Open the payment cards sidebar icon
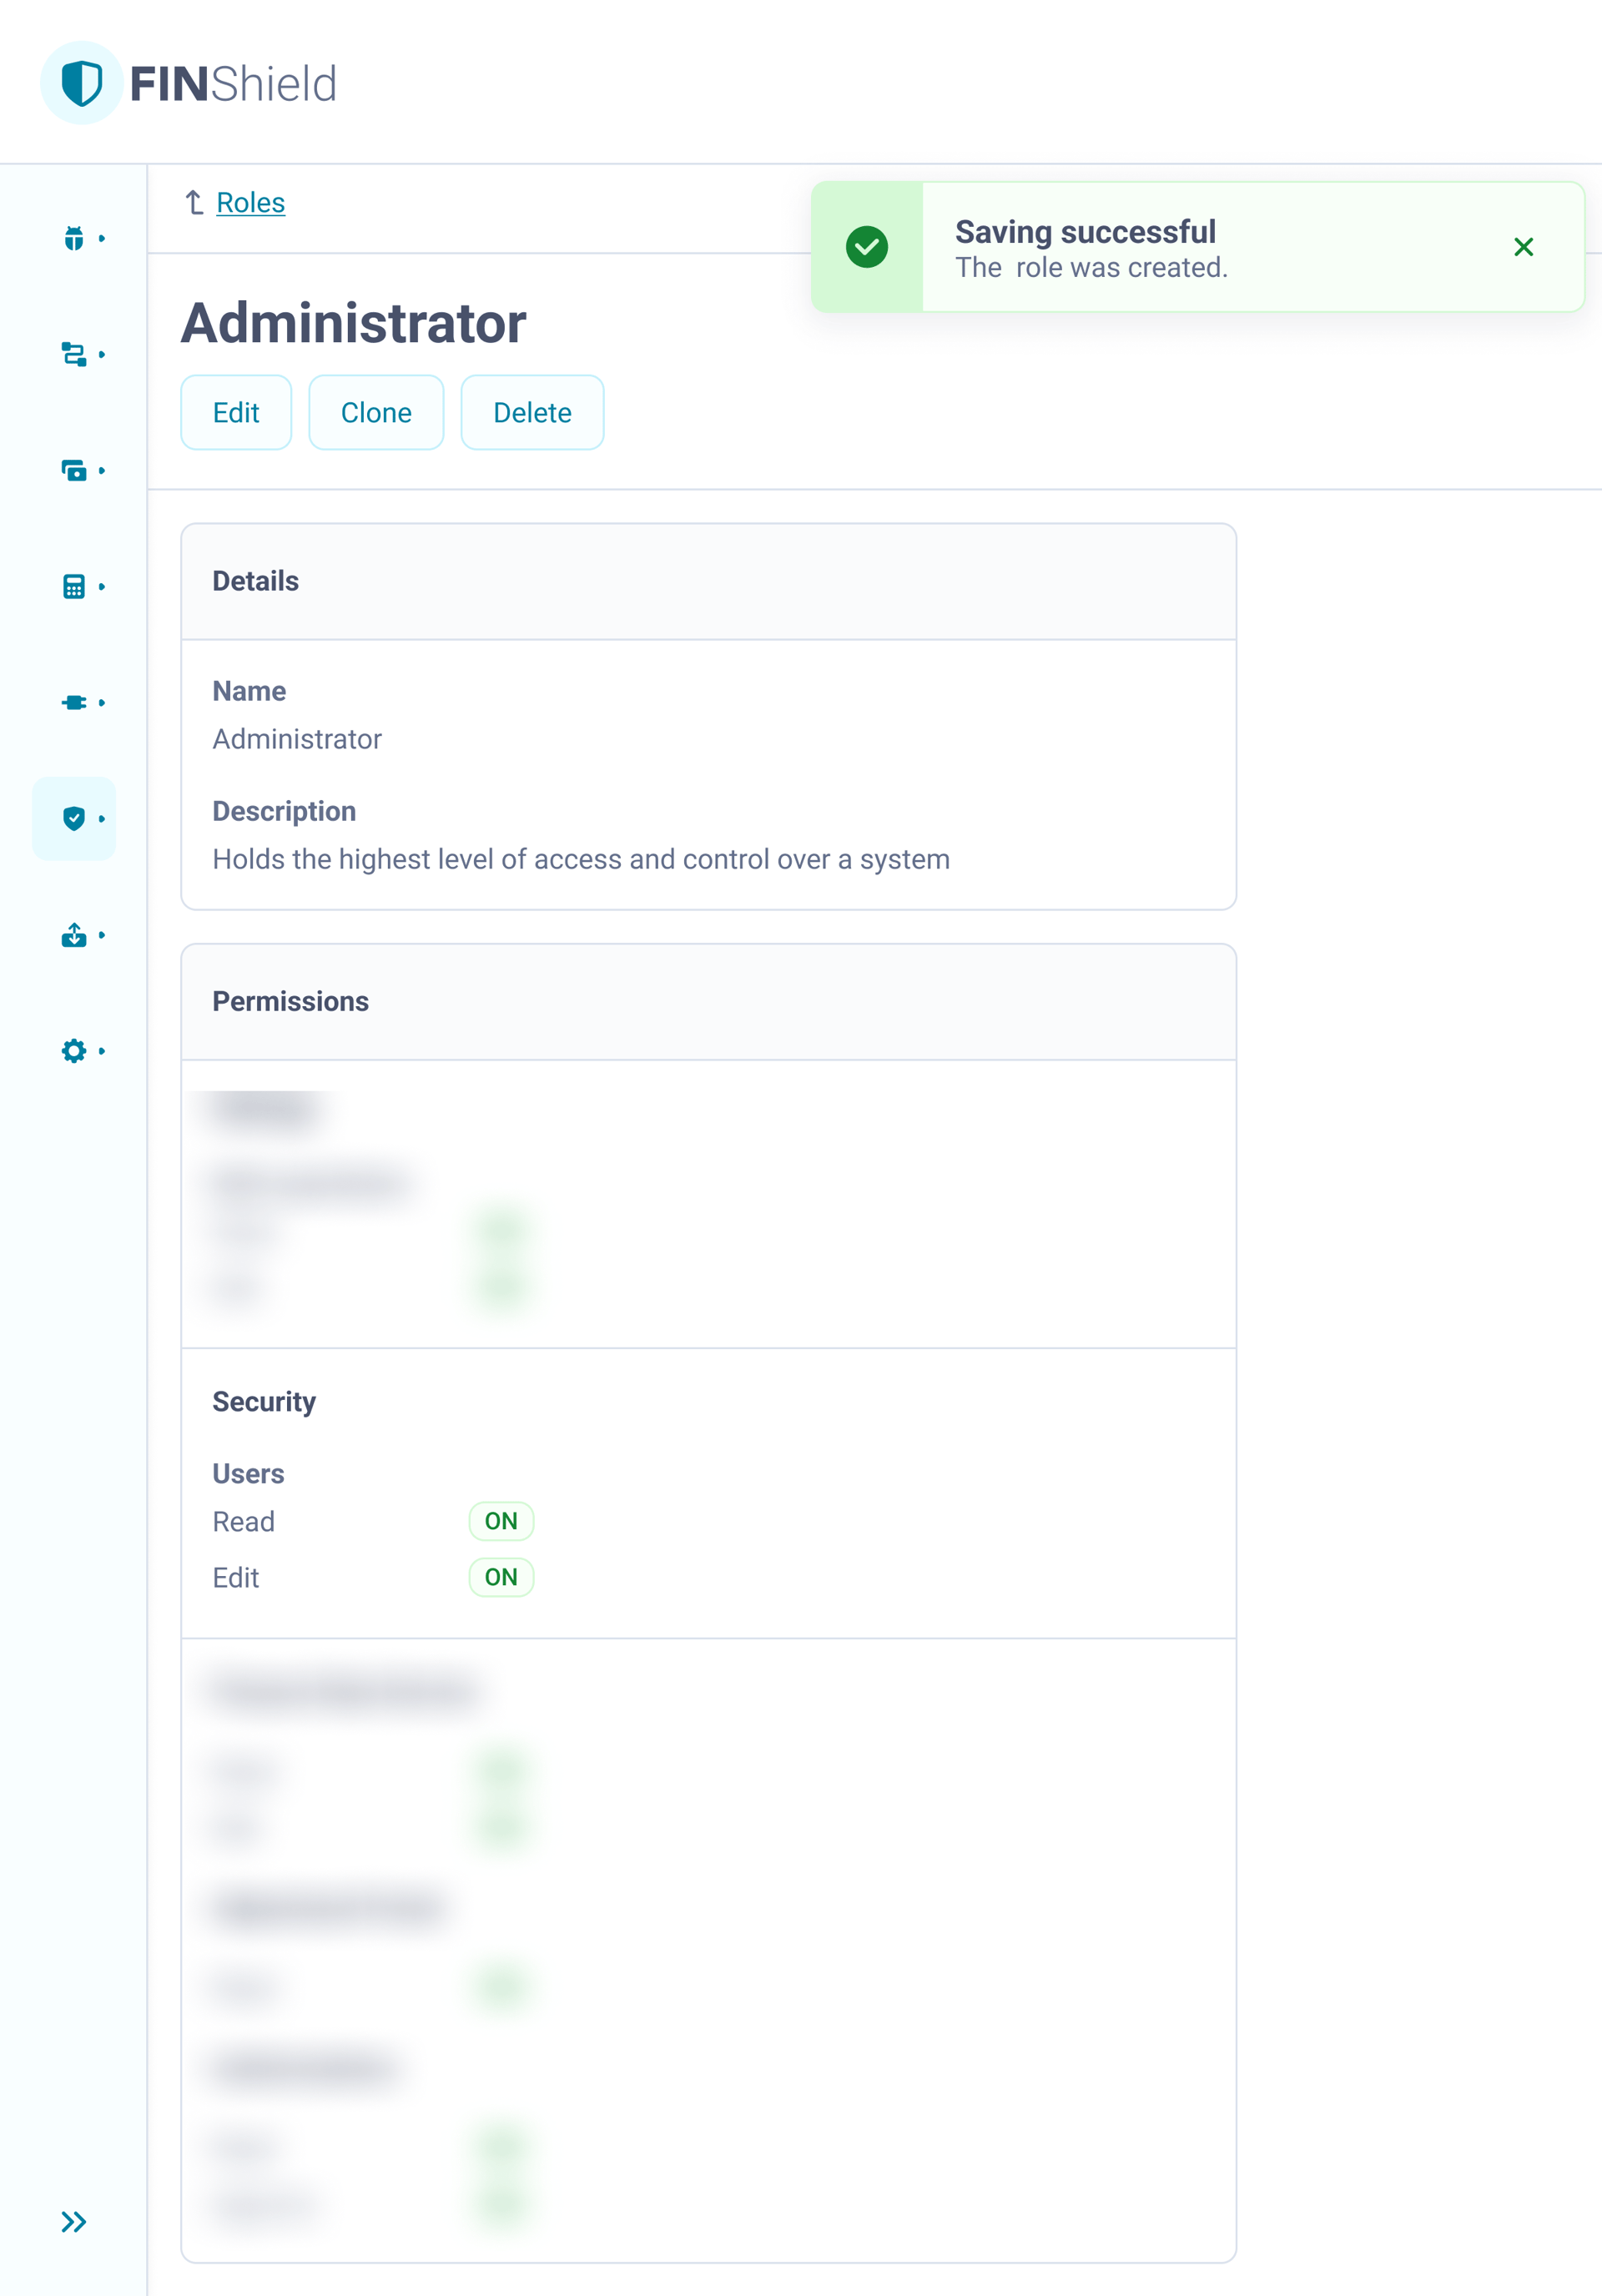Image resolution: width=1602 pixels, height=2296 pixels. tap(74, 470)
